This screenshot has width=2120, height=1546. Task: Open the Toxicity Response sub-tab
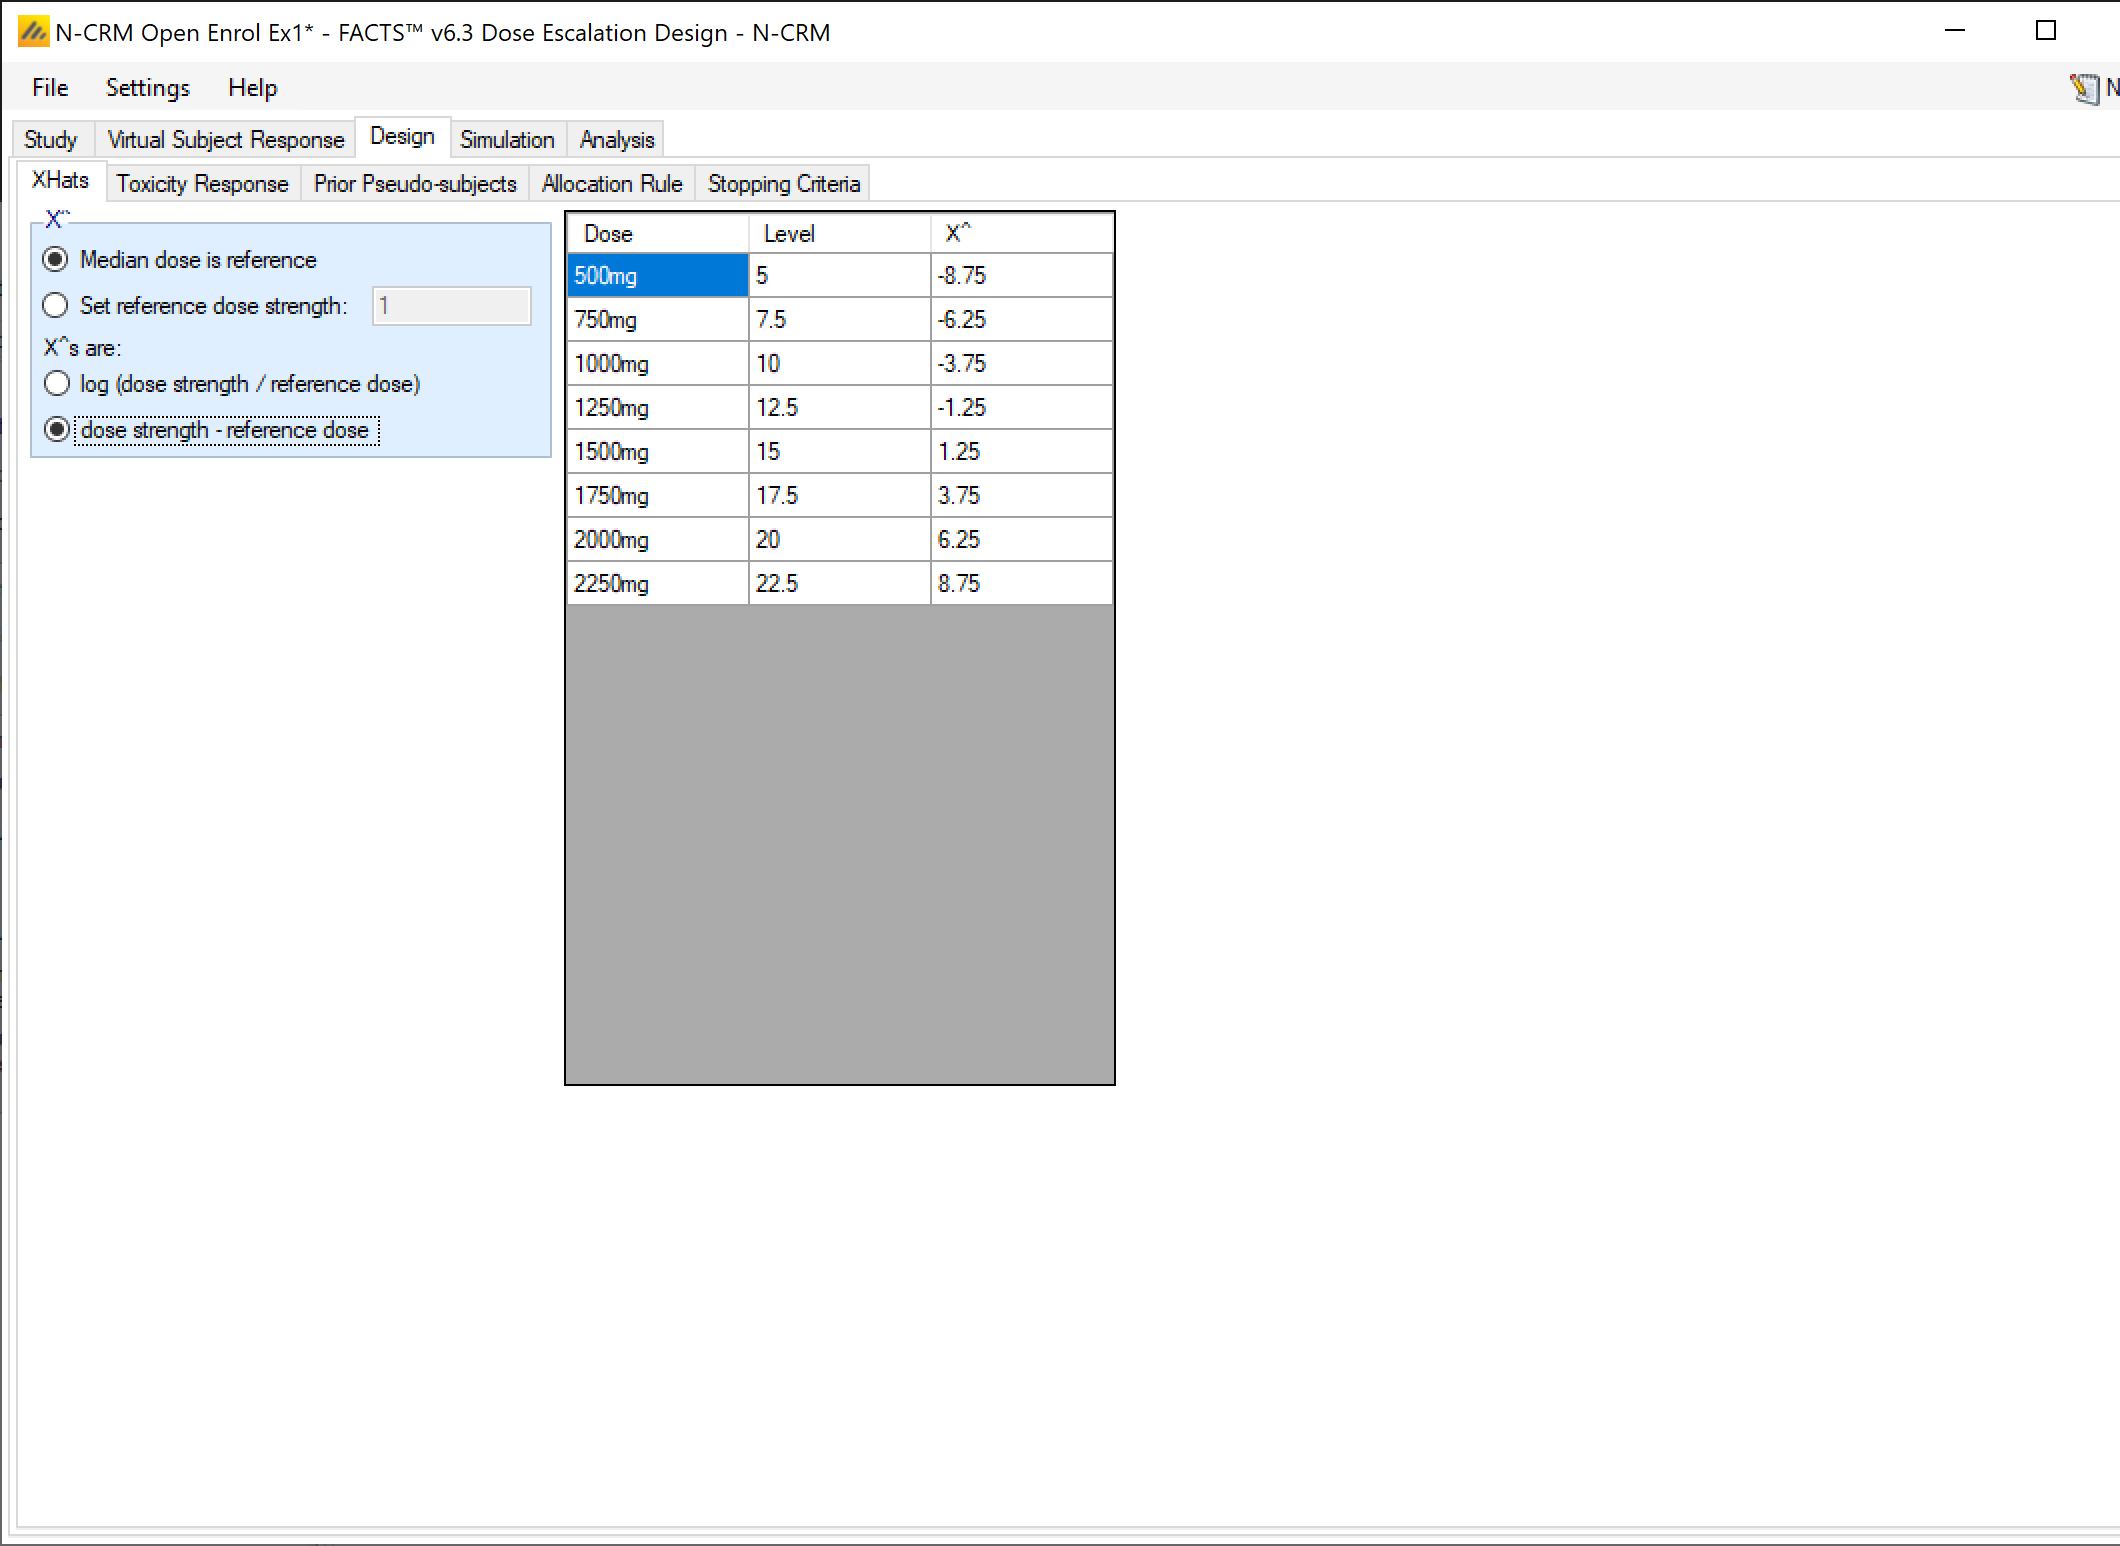pos(202,184)
